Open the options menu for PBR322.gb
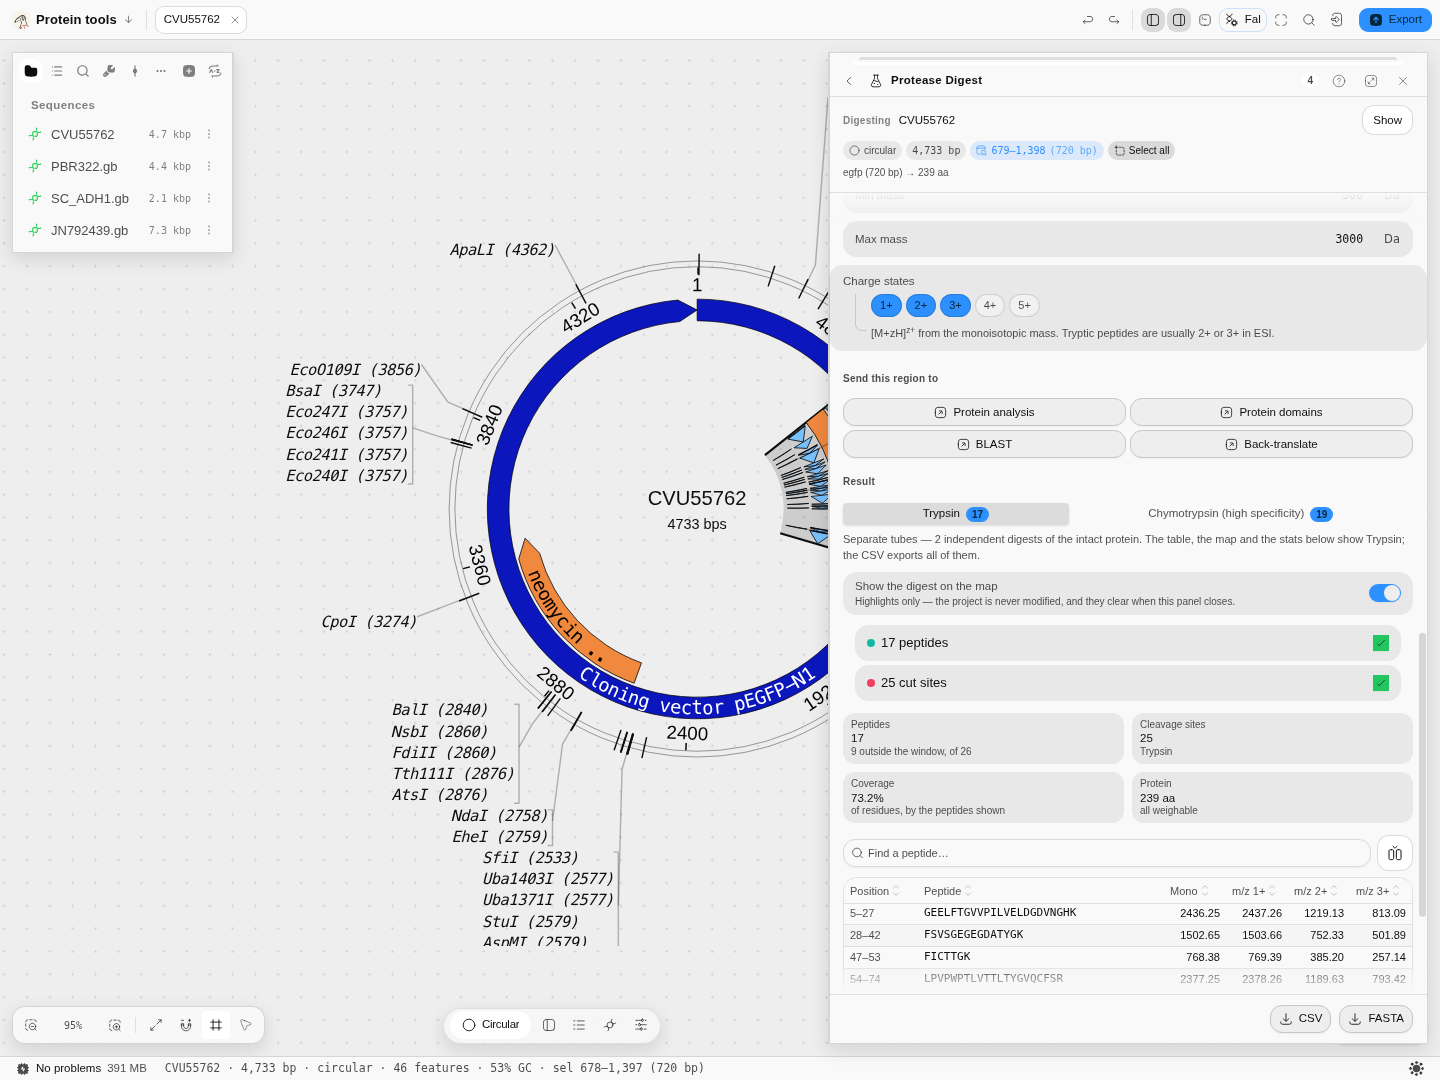This screenshot has width=1440, height=1080. [209, 167]
